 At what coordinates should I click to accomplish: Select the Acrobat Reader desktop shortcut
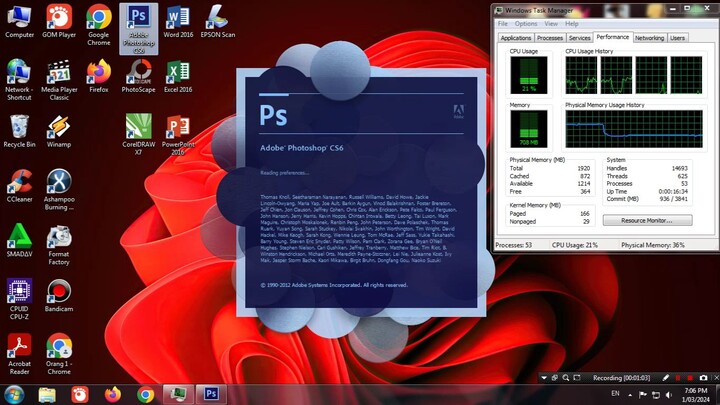19,354
